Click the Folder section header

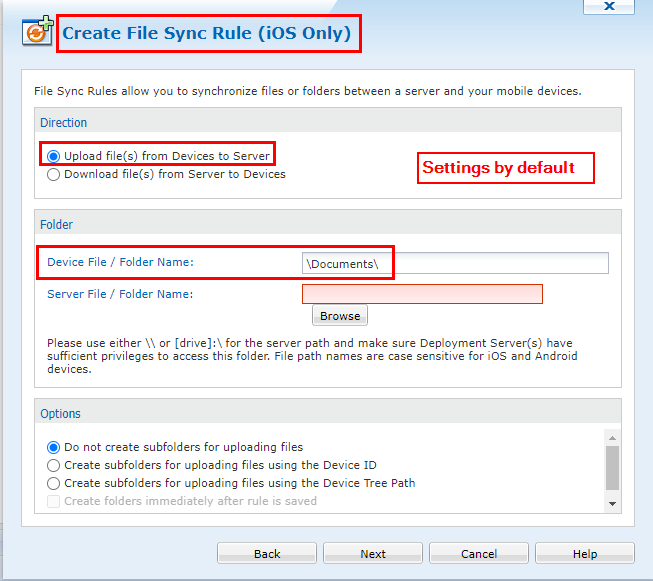(57, 225)
